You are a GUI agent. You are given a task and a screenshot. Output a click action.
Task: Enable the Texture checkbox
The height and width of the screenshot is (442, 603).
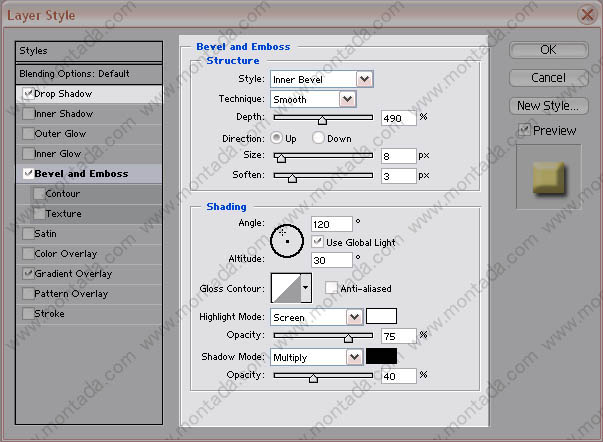pos(39,214)
